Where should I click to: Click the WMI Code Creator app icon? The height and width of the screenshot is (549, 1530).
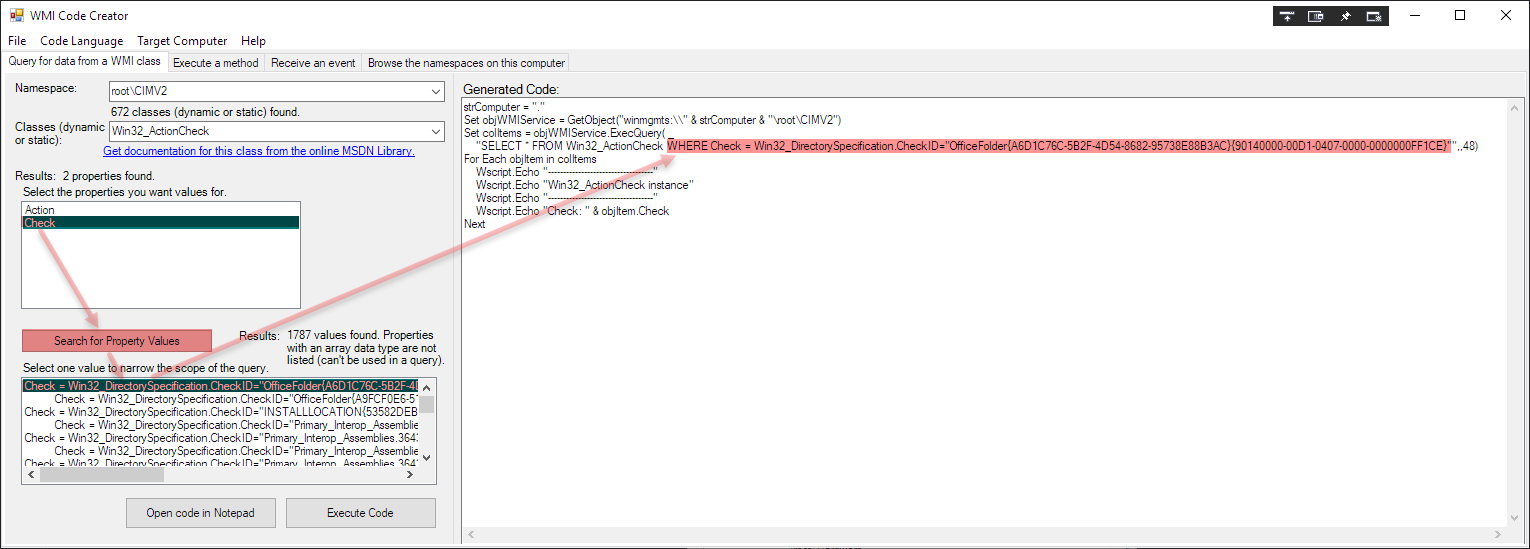coord(16,16)
